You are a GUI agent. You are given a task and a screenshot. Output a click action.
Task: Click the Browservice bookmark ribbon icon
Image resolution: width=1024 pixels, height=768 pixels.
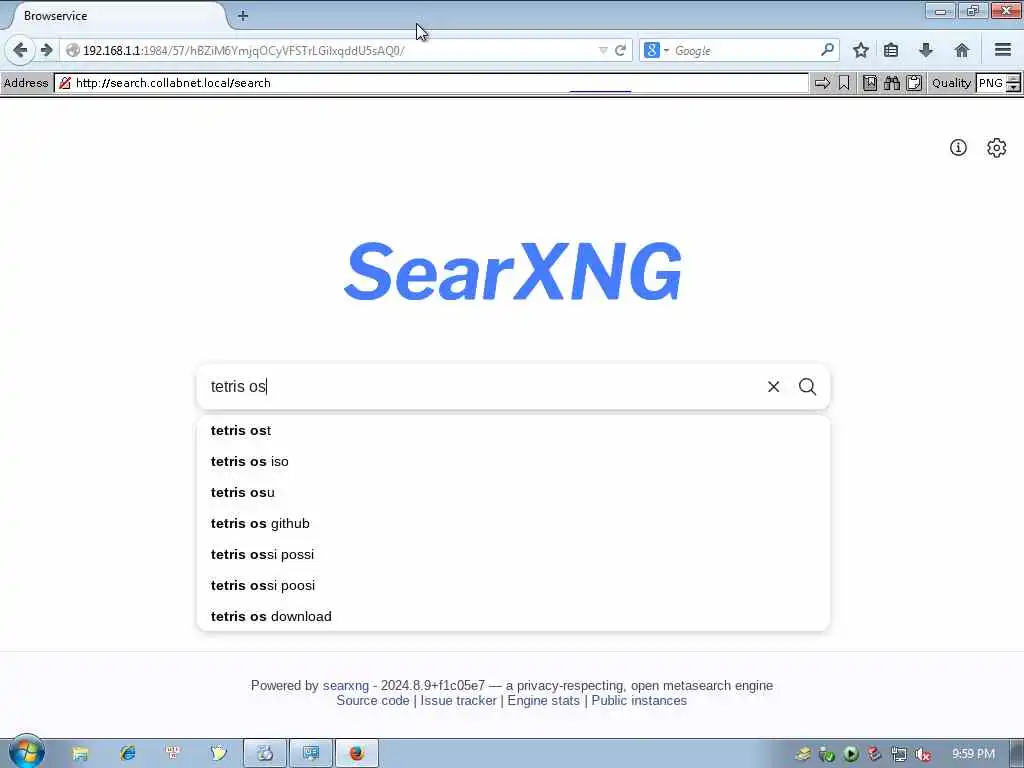click(x=844, y=83)
